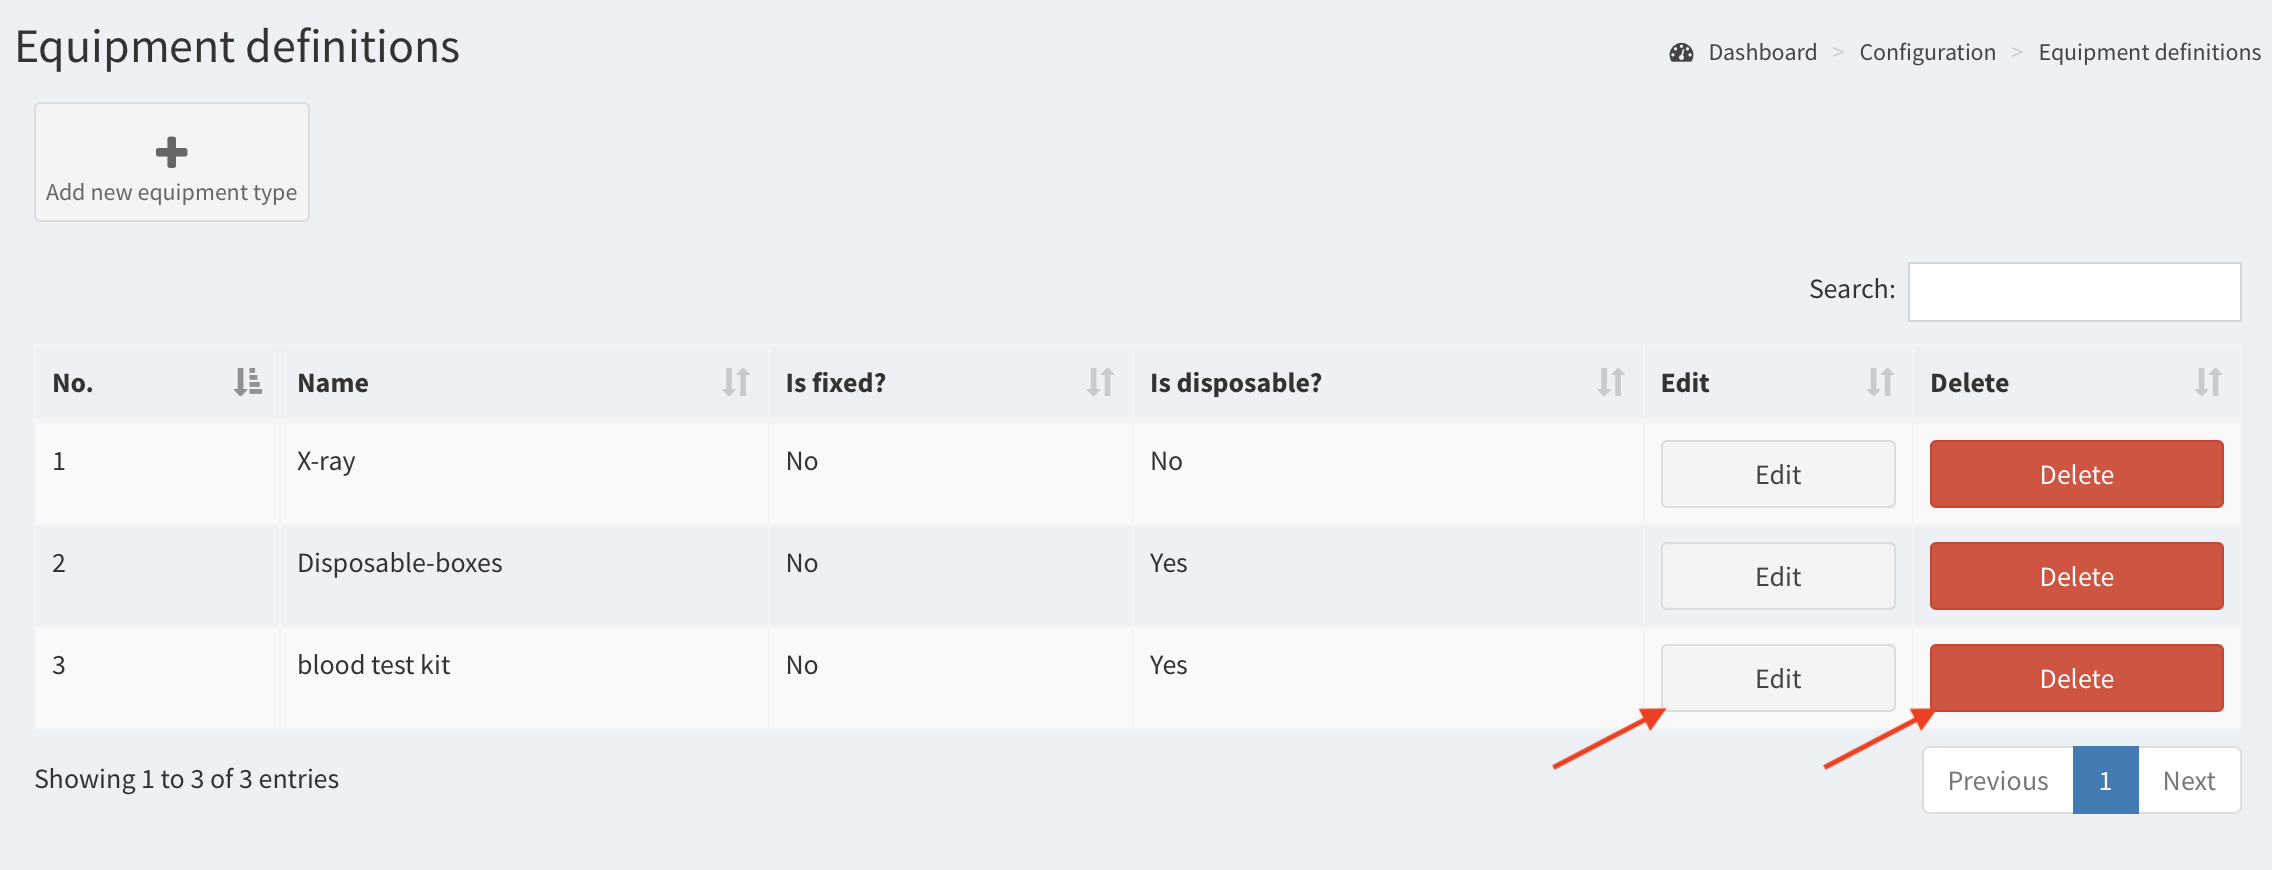Image resolution: width=2272 pixels, height=870 pixels.
Task: Open the Dashboard breadcrumb link
Action: [x=1762, y=53]
